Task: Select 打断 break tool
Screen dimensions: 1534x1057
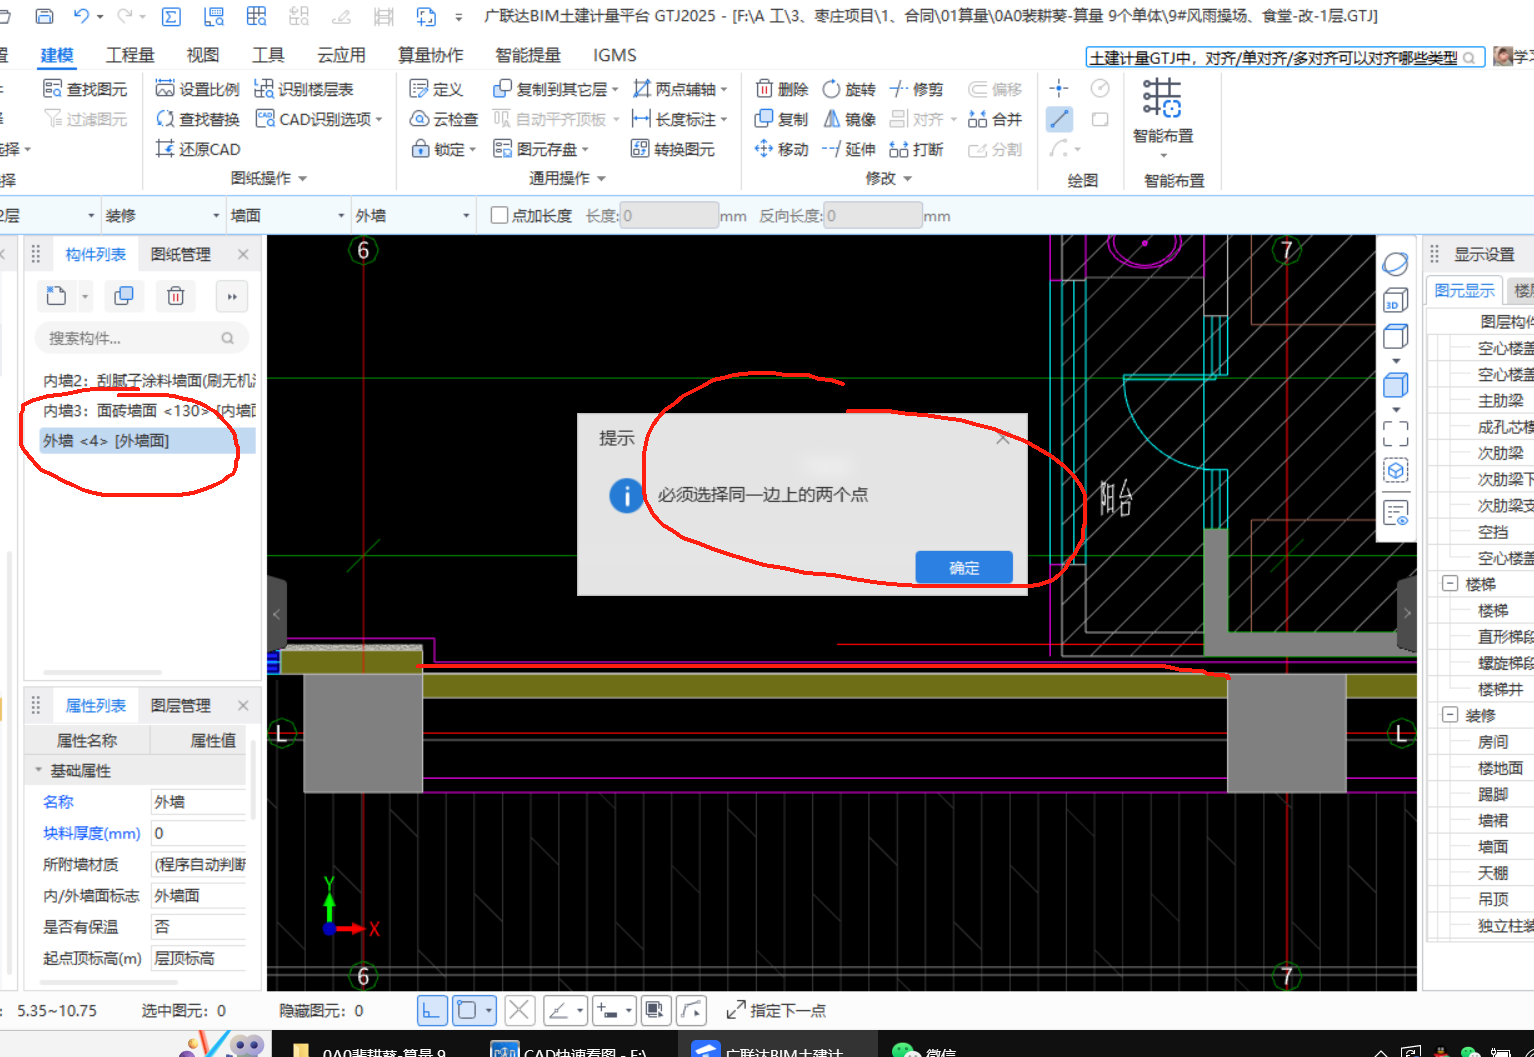Action: [x=917, y=149]
